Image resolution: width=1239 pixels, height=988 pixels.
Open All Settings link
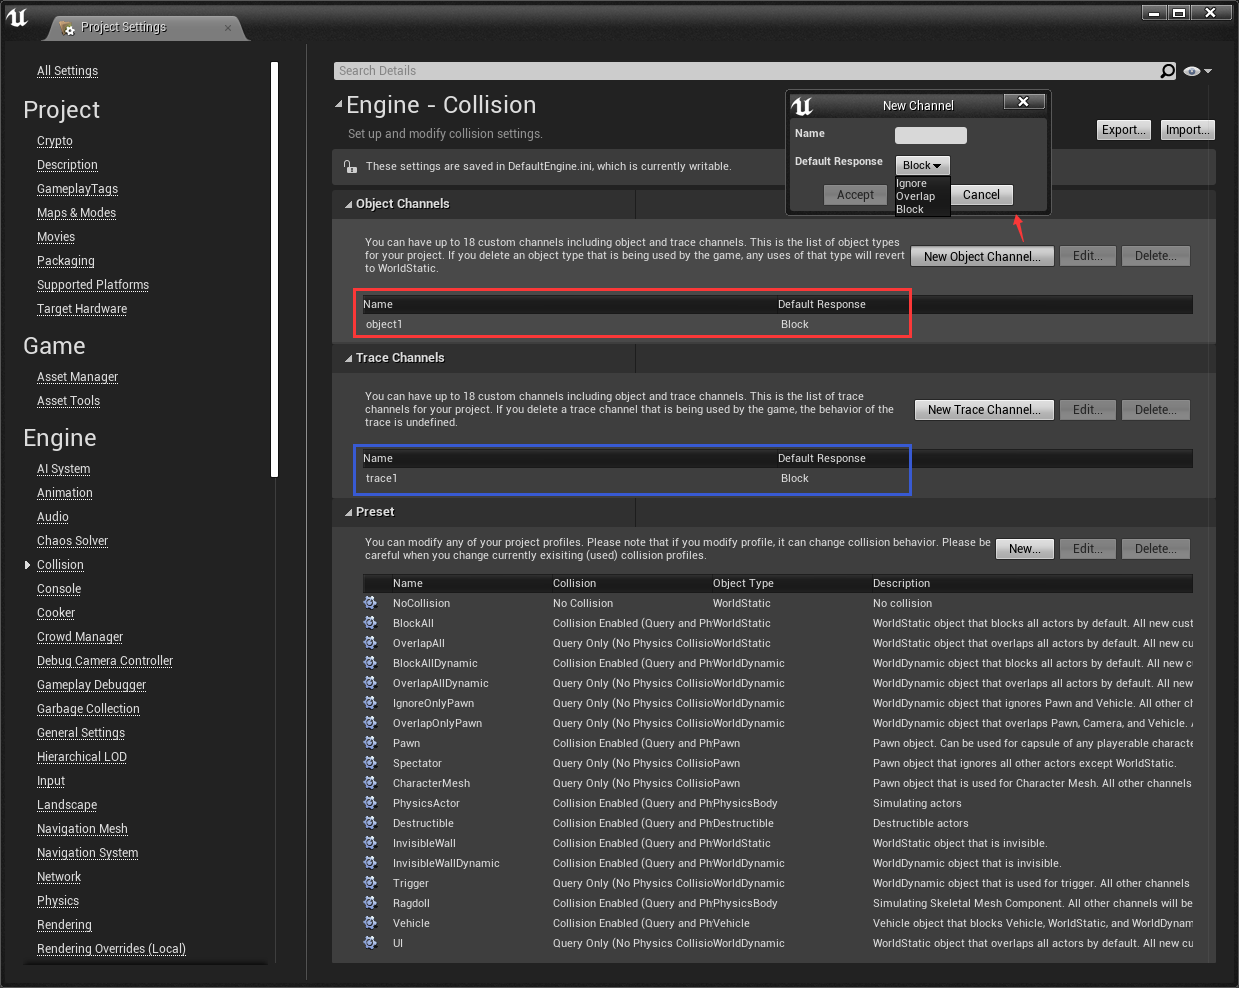(67, 71)
